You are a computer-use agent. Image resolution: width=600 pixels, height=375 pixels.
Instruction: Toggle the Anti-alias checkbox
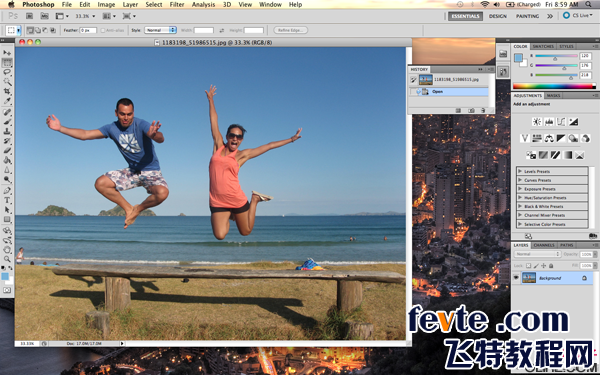[103, 30]
